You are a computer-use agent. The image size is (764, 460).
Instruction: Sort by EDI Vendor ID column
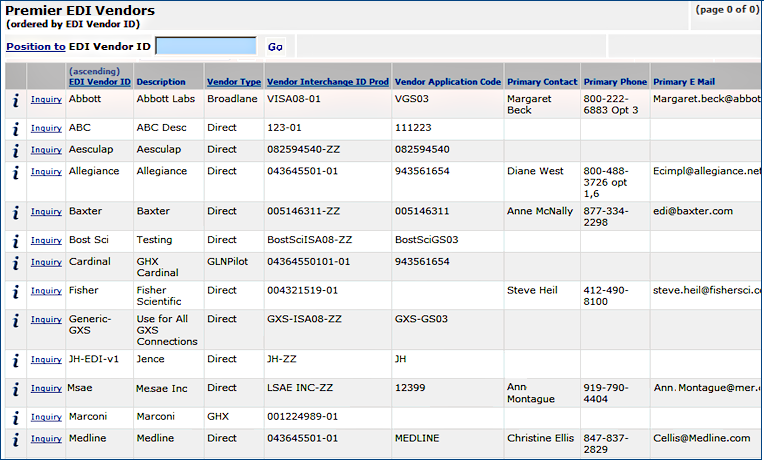pyautogui.click(x=99, y=82)
